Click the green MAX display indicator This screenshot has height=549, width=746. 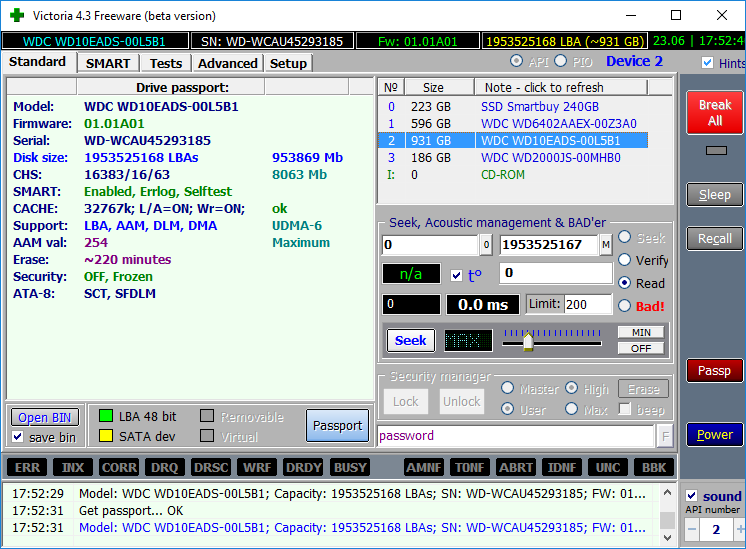coord(468,341)
